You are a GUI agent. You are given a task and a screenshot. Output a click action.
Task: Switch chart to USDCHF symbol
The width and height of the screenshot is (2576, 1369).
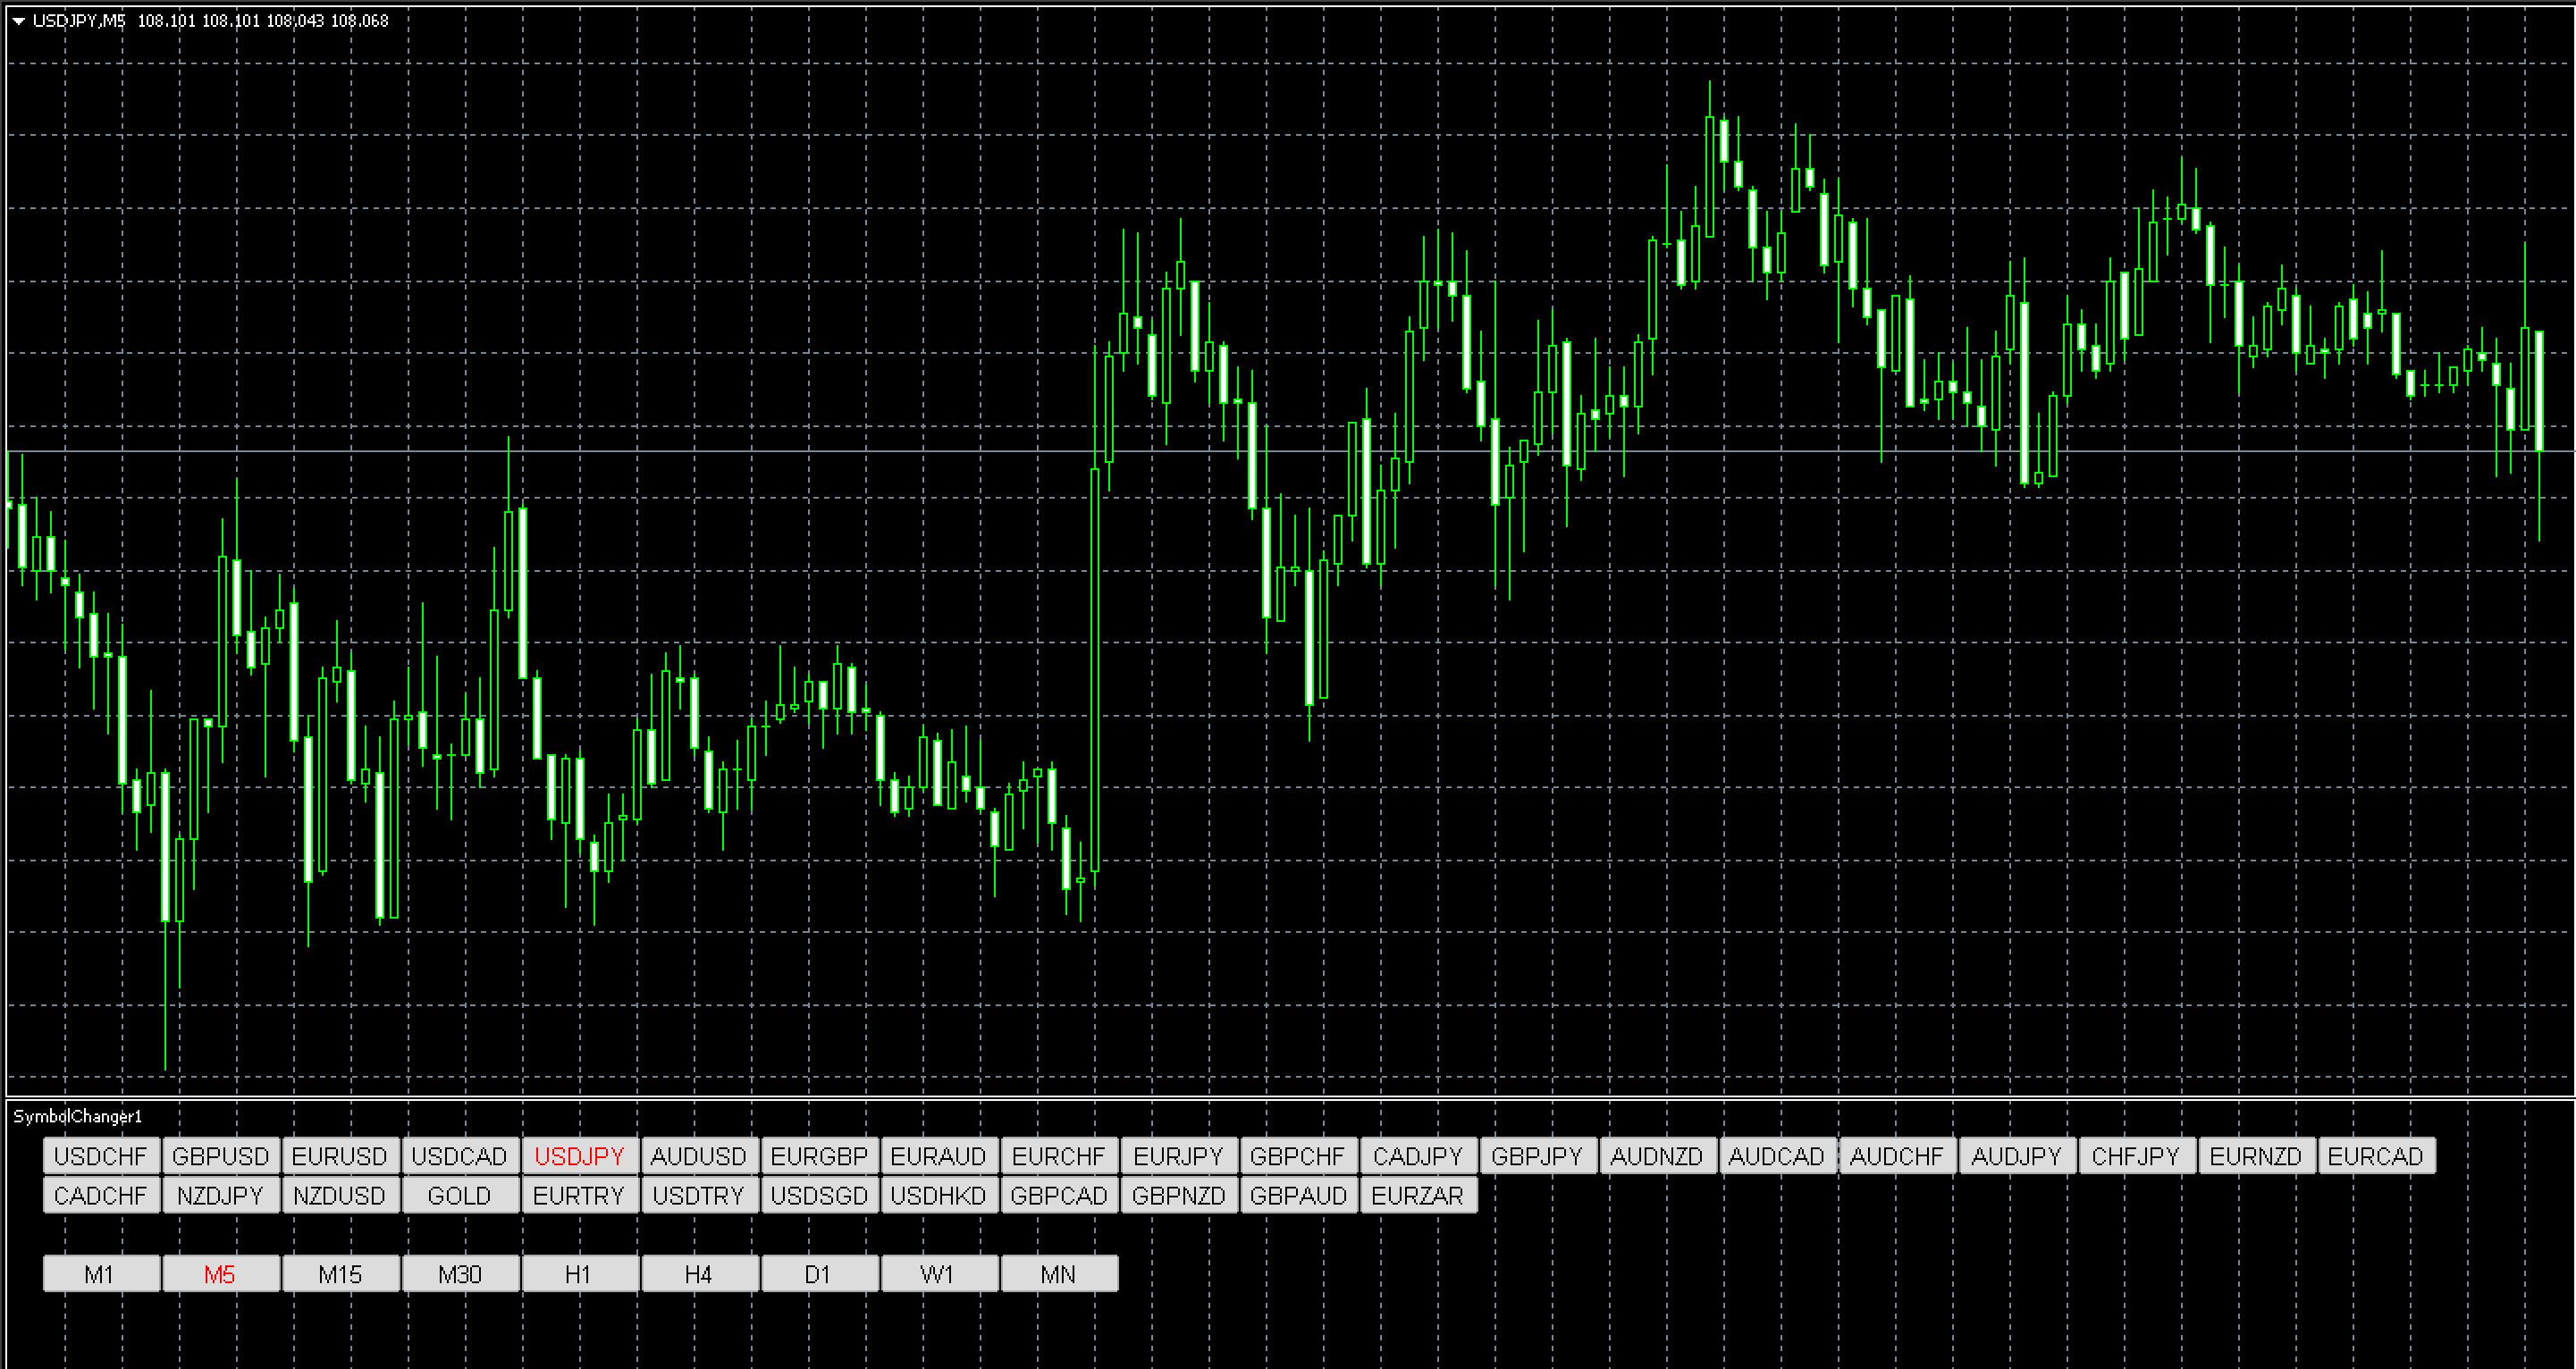point(101,1156)
